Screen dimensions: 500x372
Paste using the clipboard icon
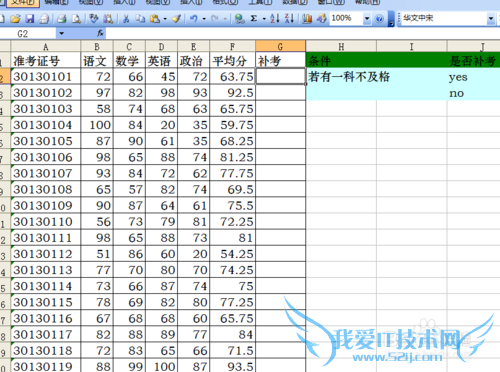(155, 19)
